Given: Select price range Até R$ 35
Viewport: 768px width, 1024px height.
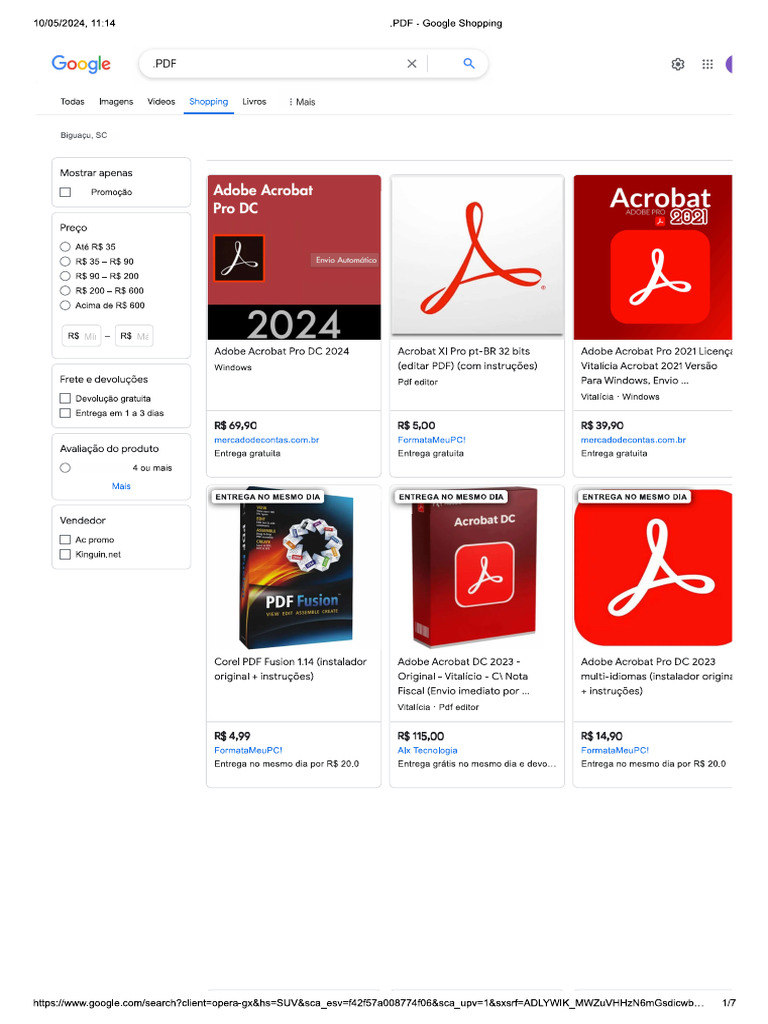Looking at the screenshot, I should pos(65,247).
